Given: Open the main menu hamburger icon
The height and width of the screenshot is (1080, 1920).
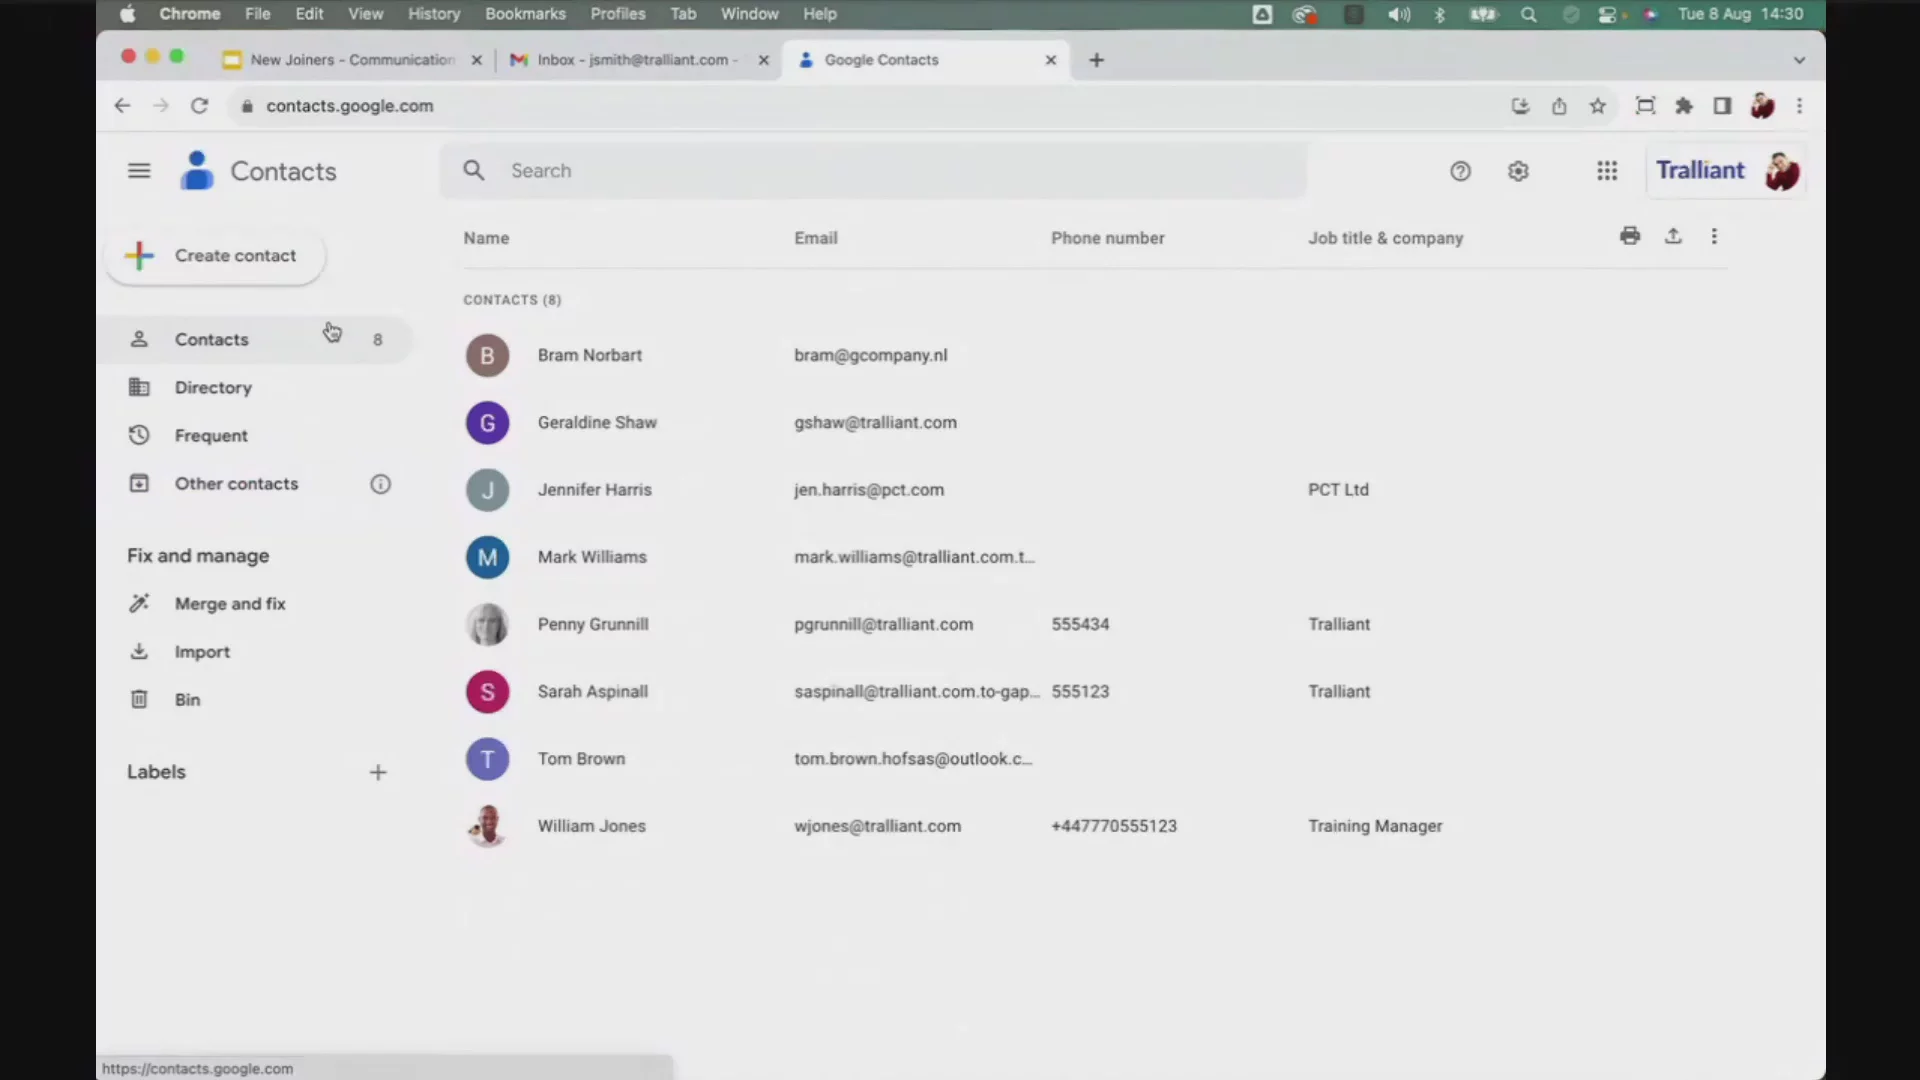Looking at the screenshot, I should click(x=139, y=171).
